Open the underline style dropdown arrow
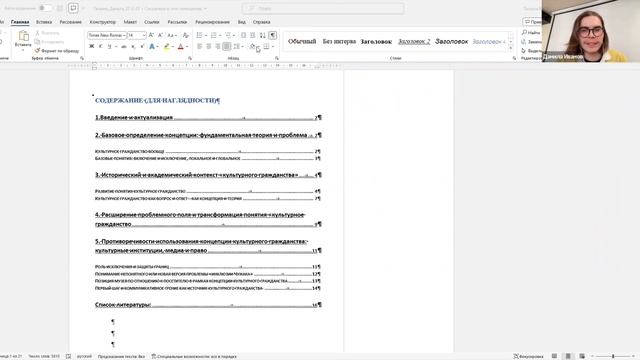This screenshot has width=640, height=360. 116,47
